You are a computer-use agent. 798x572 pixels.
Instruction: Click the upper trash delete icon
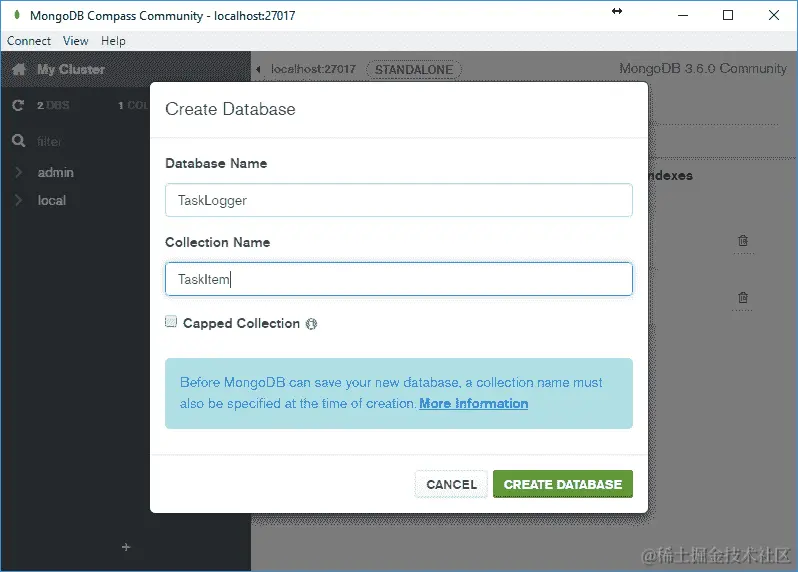(x=743, y=240)
